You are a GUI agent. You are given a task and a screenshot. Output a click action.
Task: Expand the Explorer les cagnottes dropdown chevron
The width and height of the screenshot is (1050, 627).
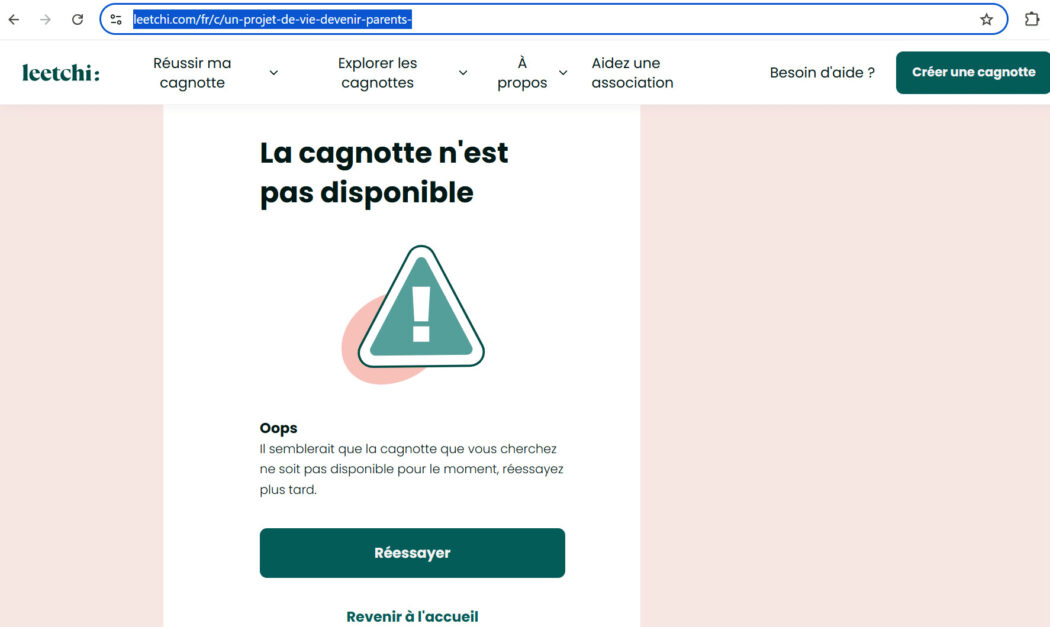click(x=462, y=71)
